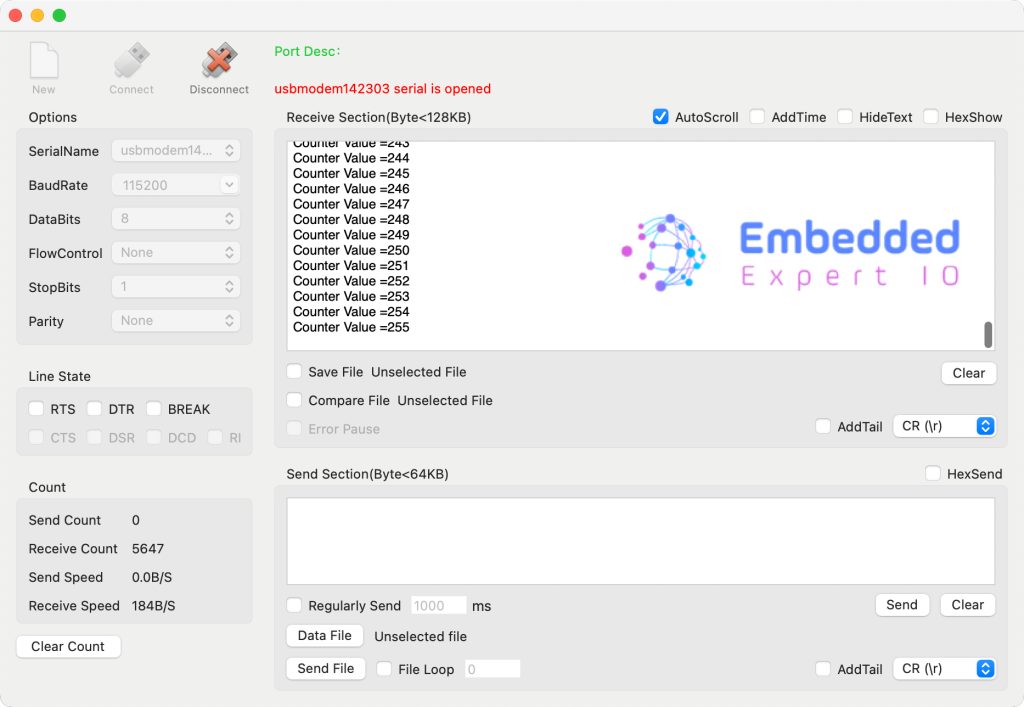Click the Clear Count button
Image resolution: width=1024 pixels, height=707 pixels.
(68, 647)
